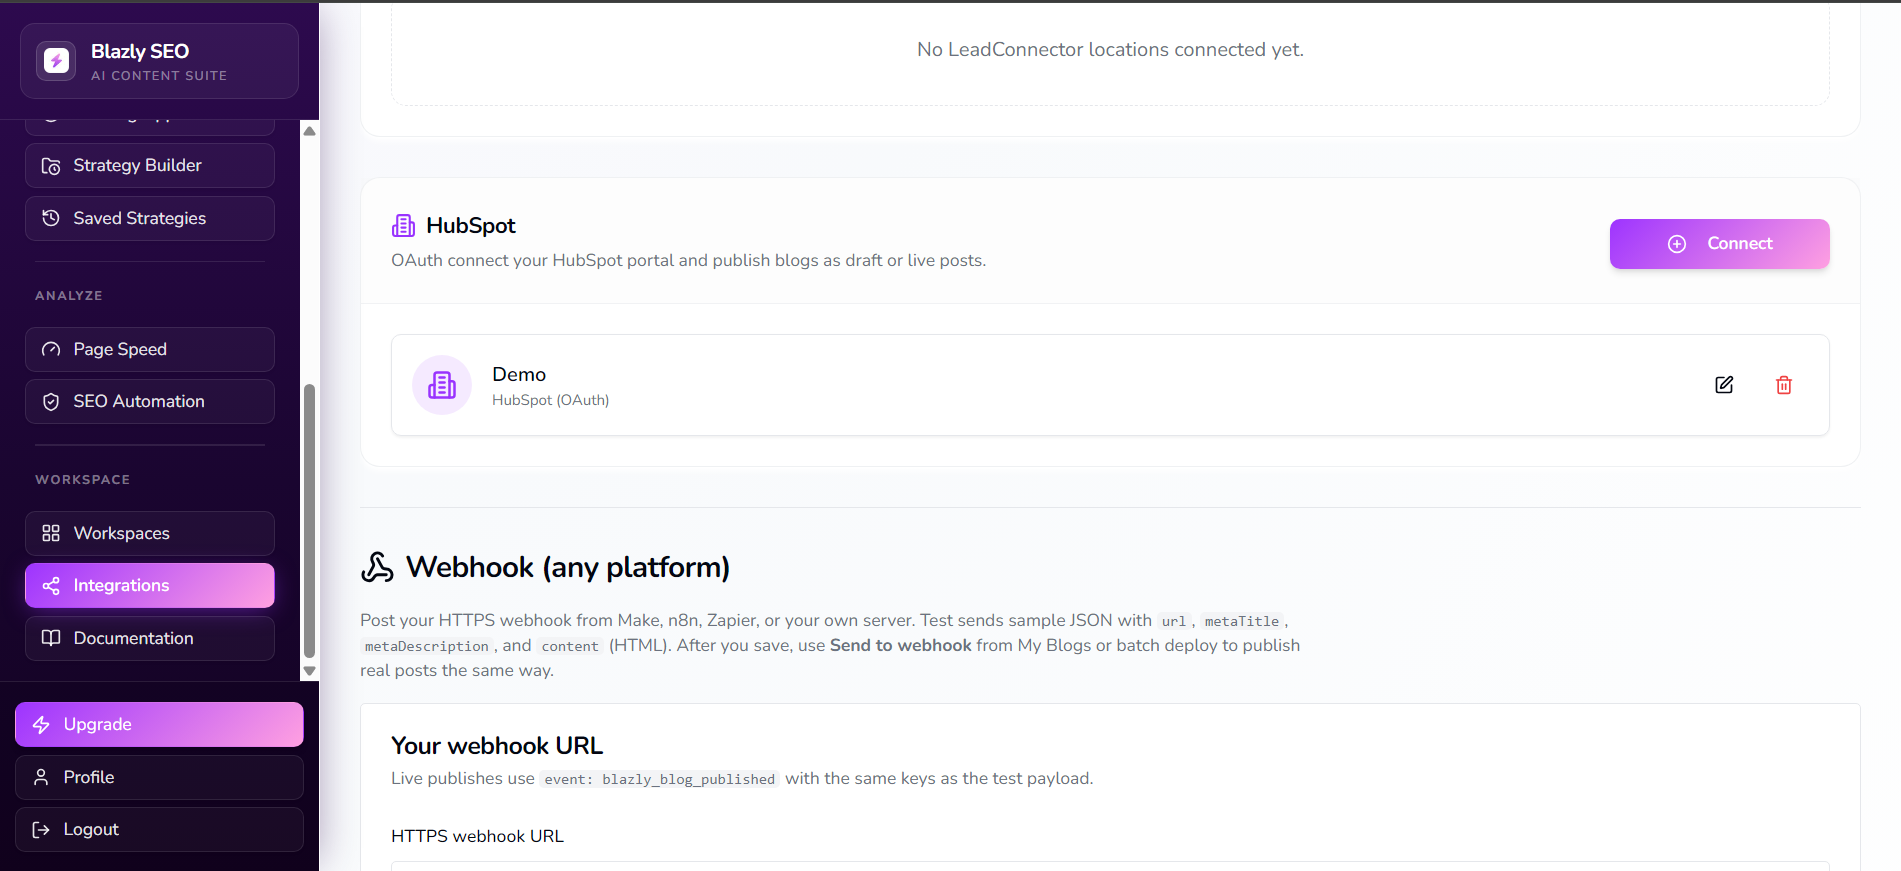Open Saved Strategies in the sidebar

[x=150, y=218]
